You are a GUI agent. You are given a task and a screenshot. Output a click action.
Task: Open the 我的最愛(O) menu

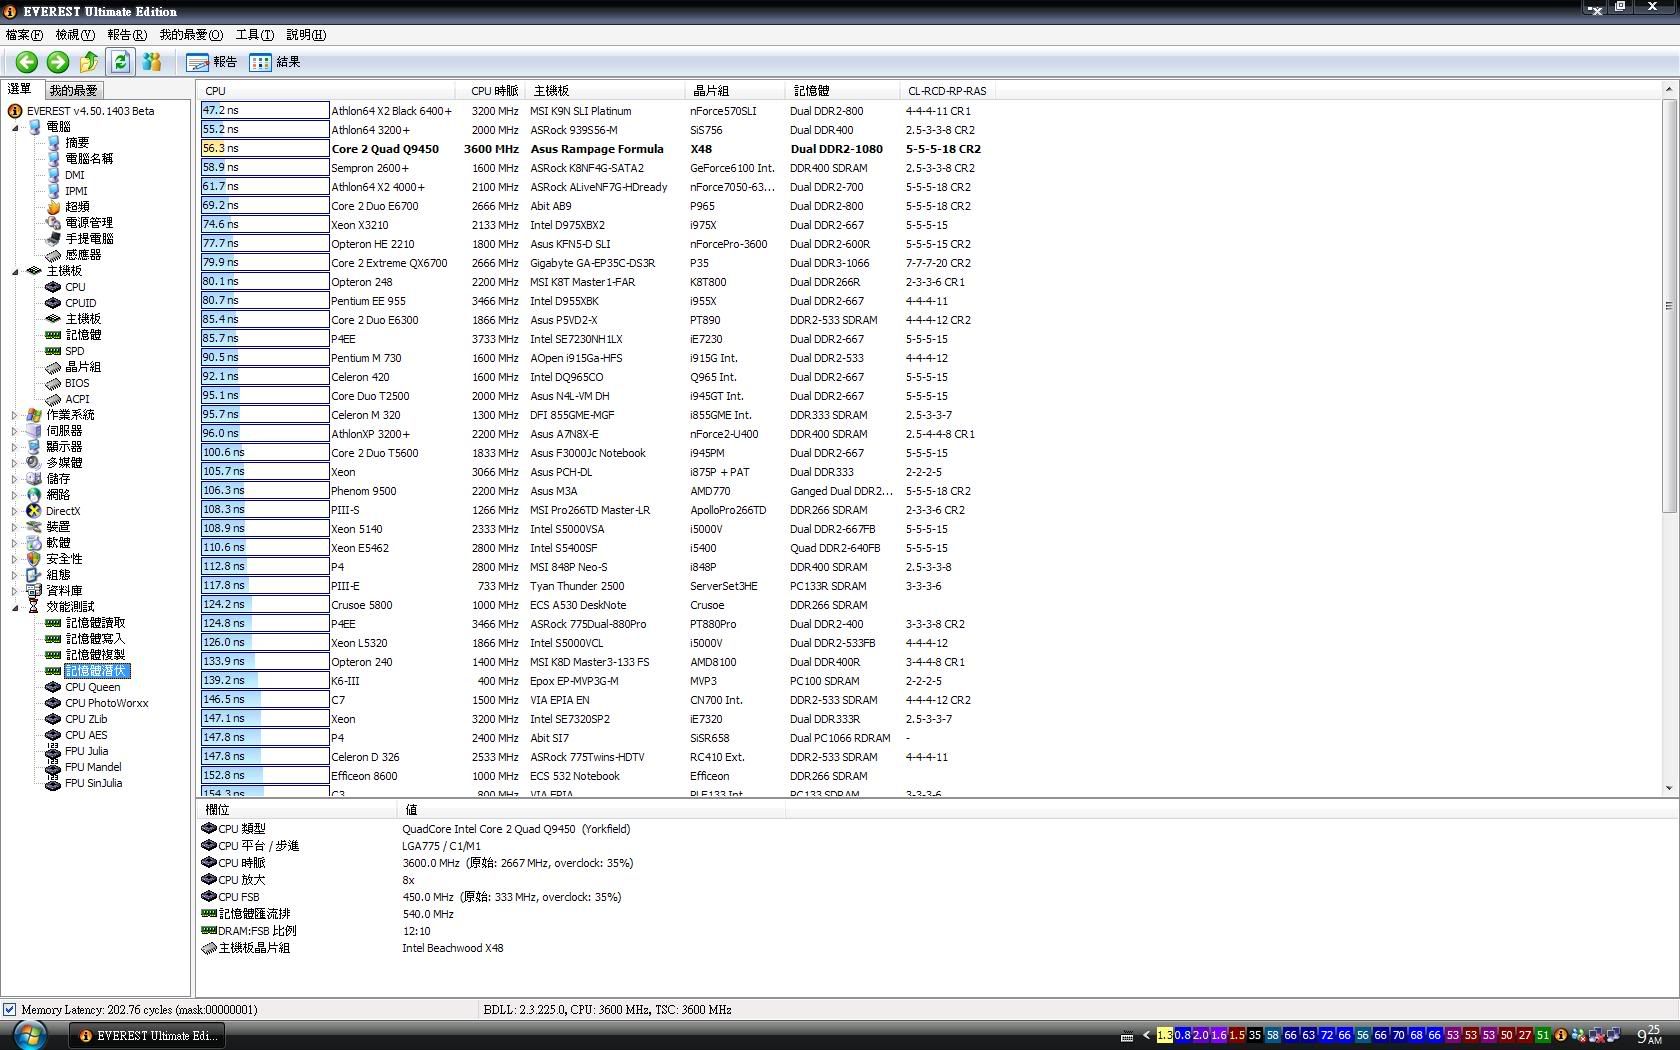191,35
